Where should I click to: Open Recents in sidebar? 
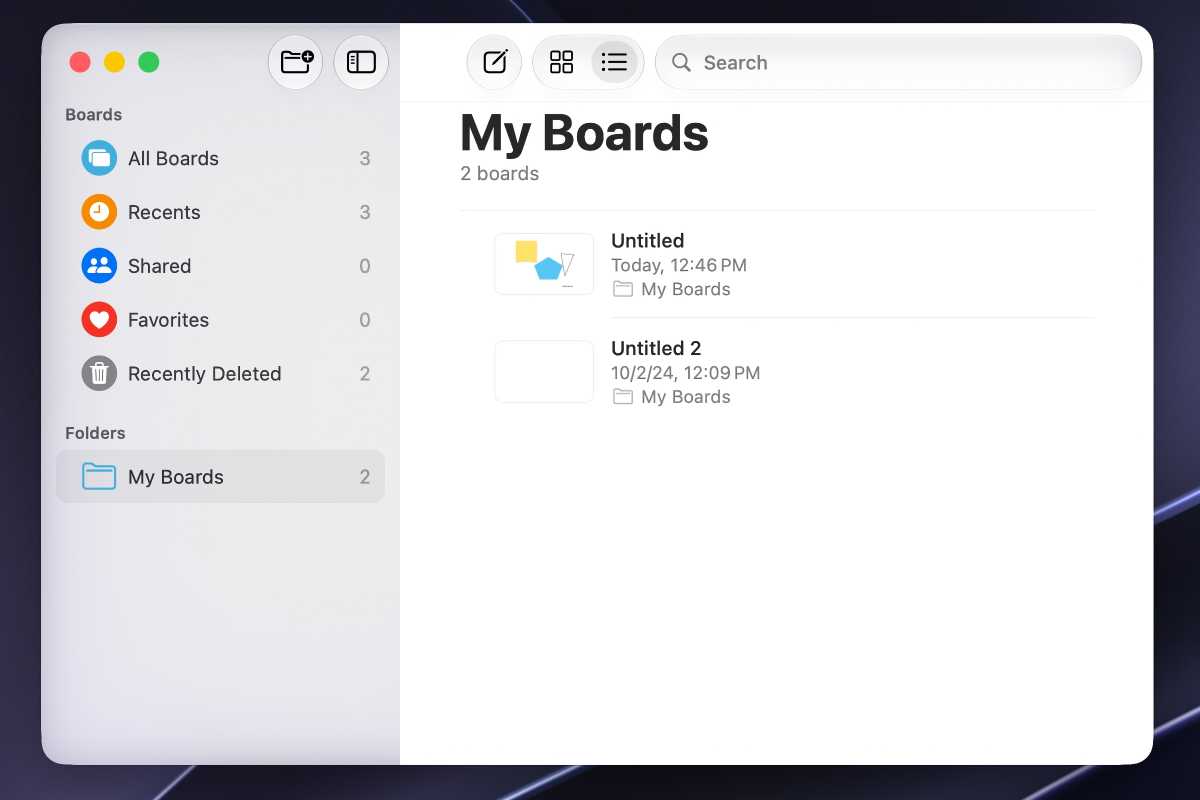[x=220, y=212]
